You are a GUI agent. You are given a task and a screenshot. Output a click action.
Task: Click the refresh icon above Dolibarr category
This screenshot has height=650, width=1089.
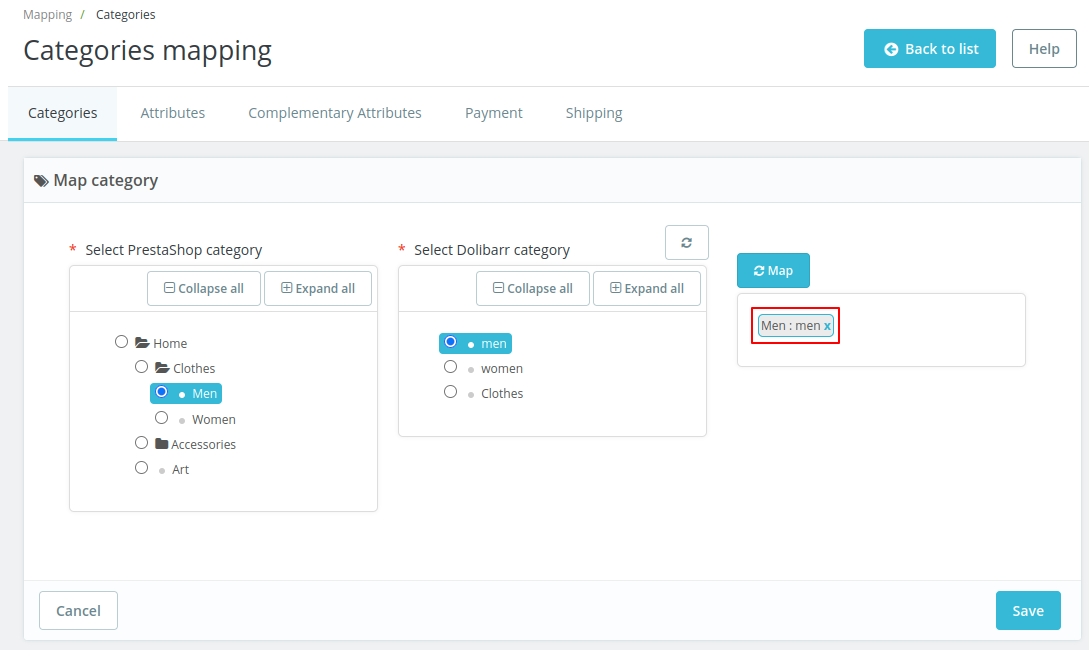click(686, 243)
